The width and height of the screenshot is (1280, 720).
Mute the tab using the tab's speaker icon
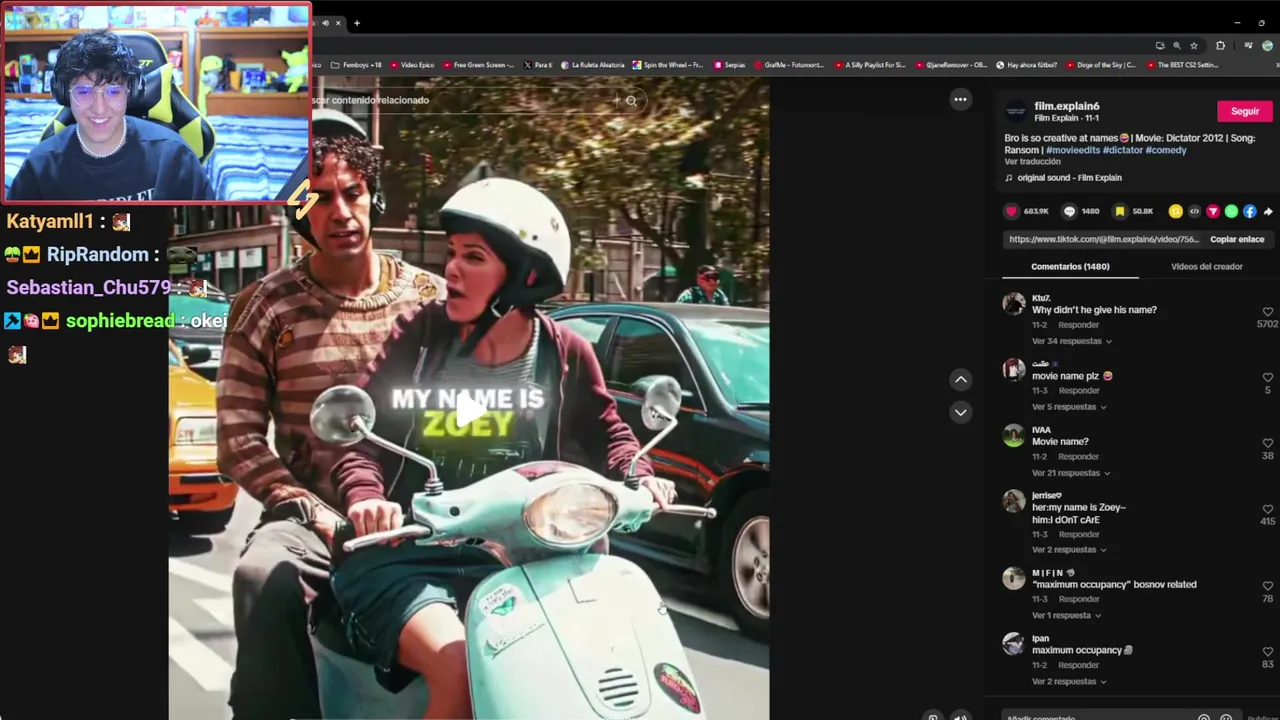(x=325, y=23)
